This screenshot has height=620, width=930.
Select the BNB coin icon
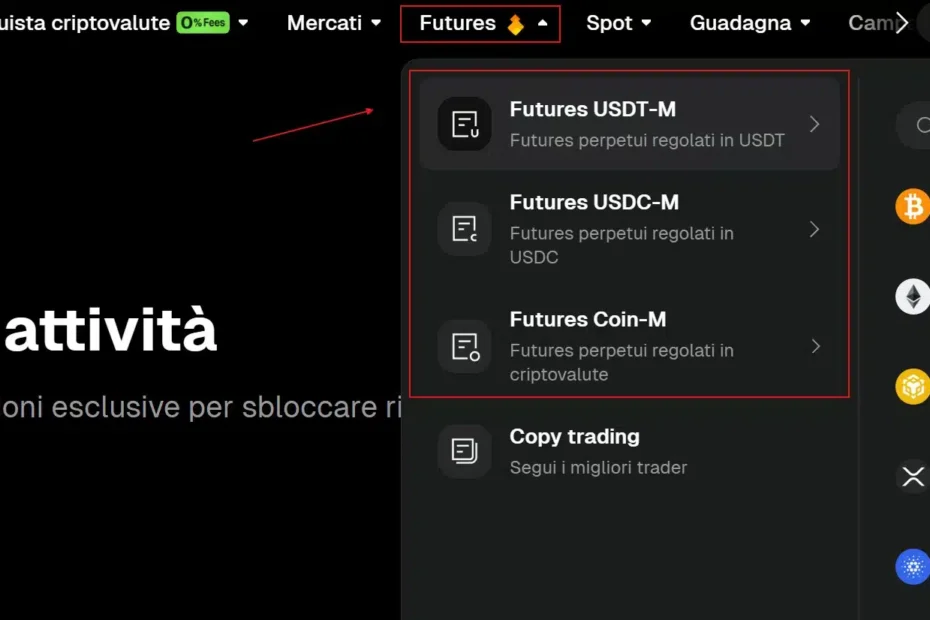tap(912, 387)
